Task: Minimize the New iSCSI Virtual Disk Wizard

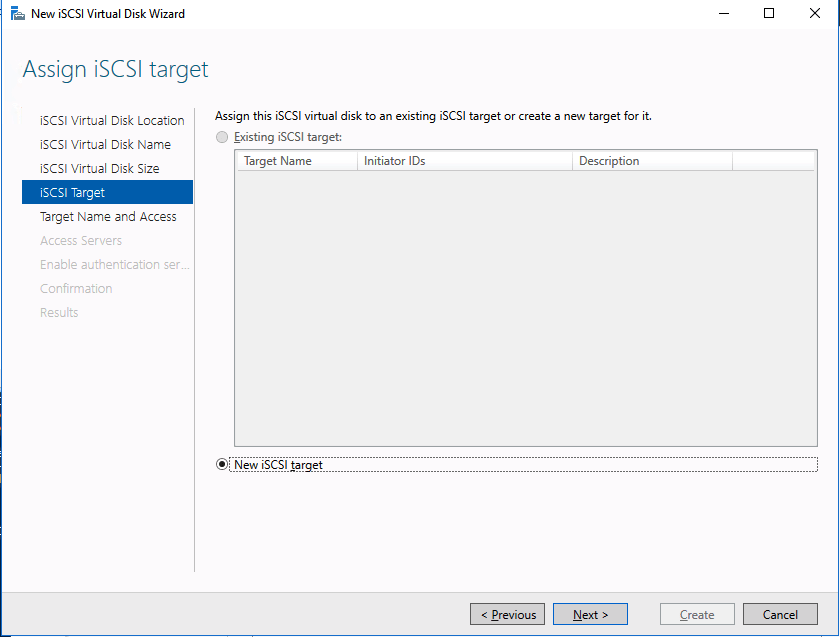Action: 722,14
